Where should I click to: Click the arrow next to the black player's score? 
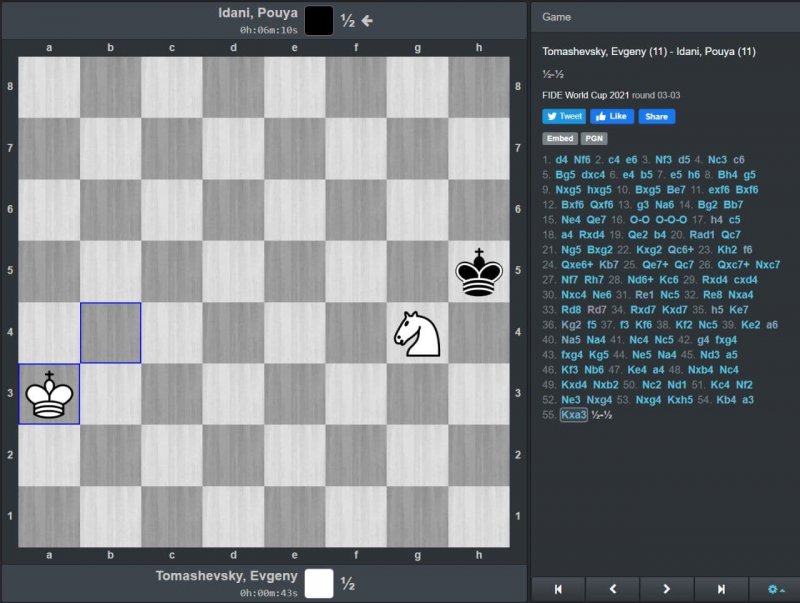[367, 20]
